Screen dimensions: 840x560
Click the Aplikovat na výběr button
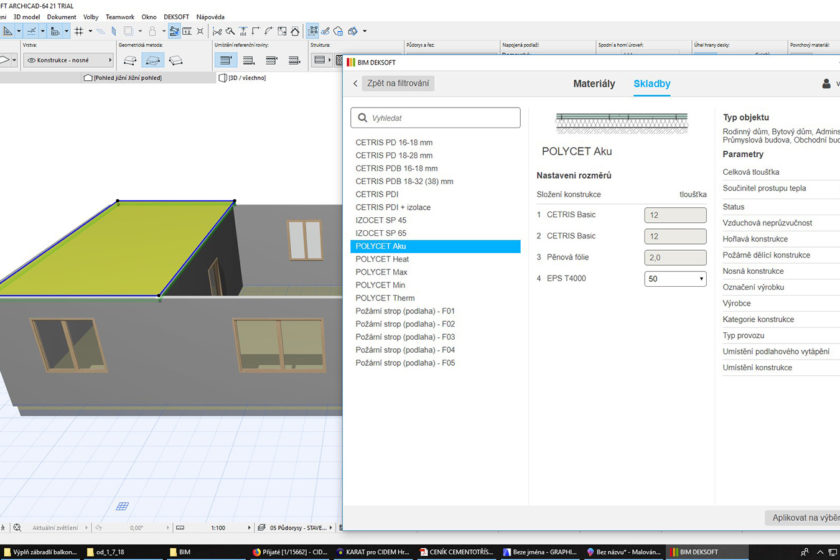802,518
